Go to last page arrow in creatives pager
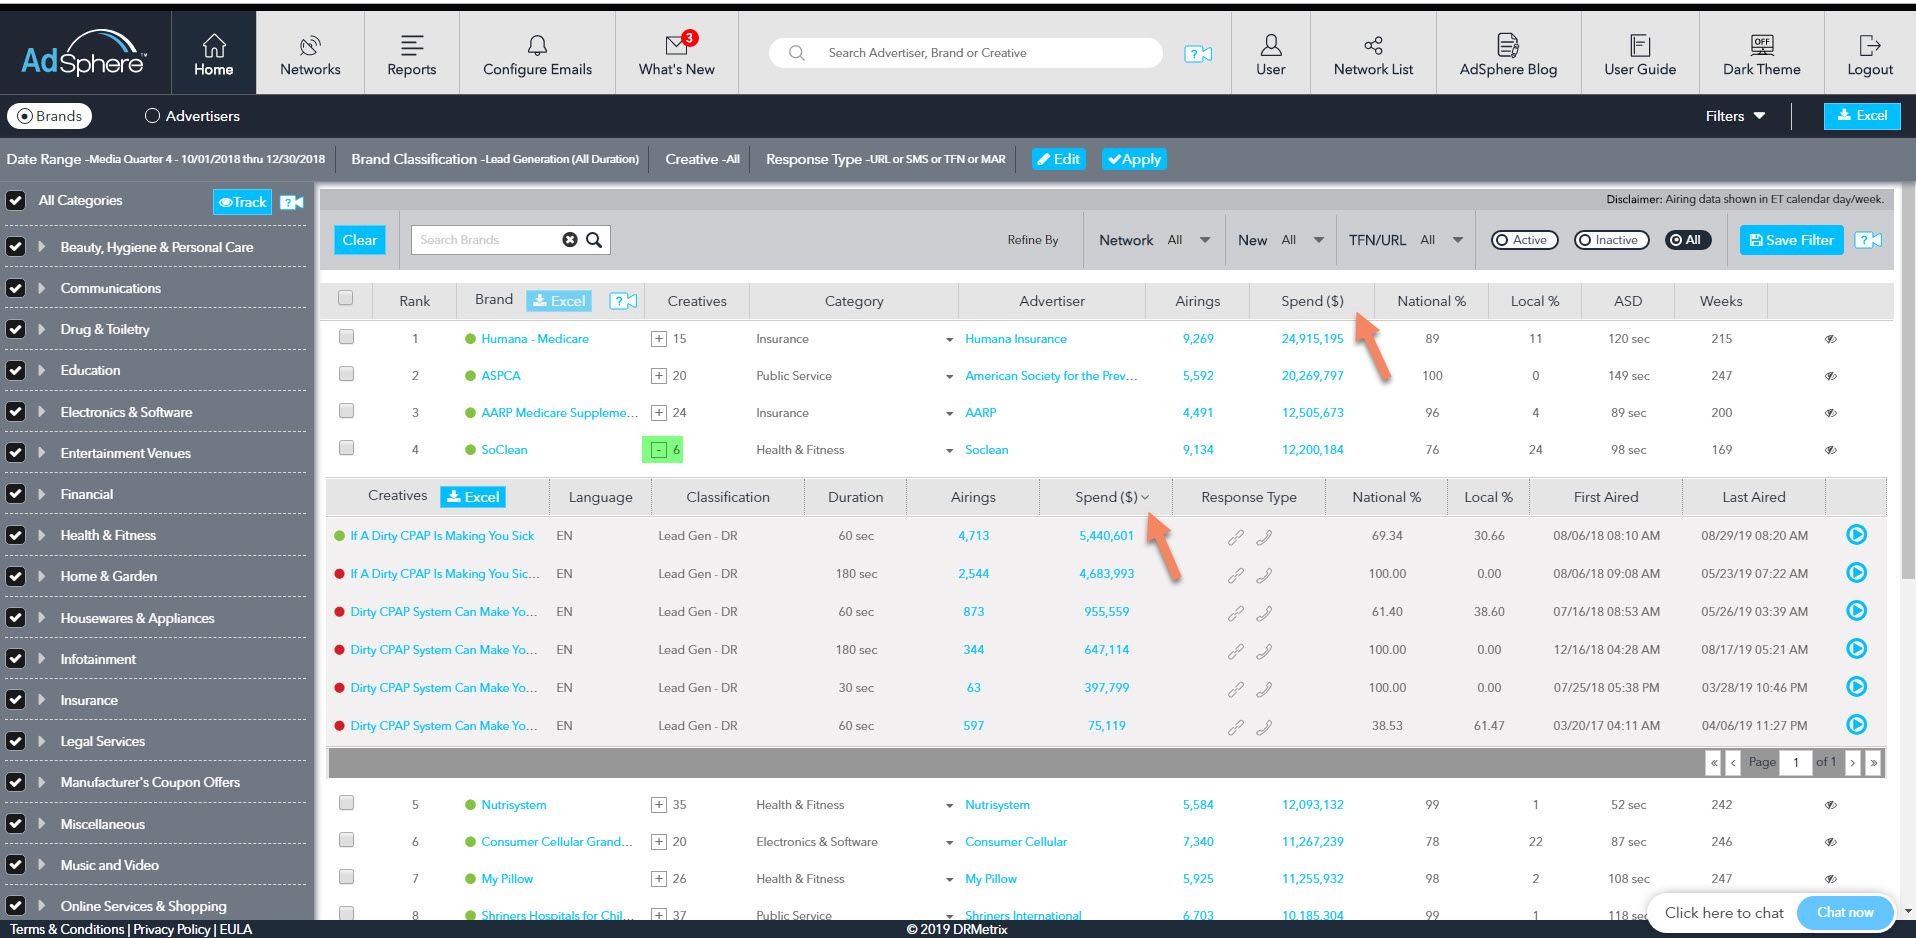This screenshot has height=938, width=1916. click(1873, 762)
